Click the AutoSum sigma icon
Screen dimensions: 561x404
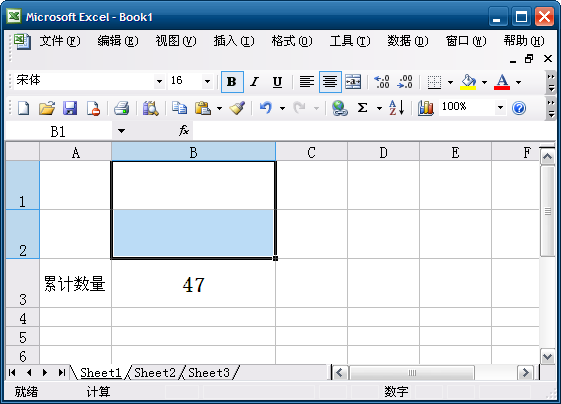(x=362, y=108)
